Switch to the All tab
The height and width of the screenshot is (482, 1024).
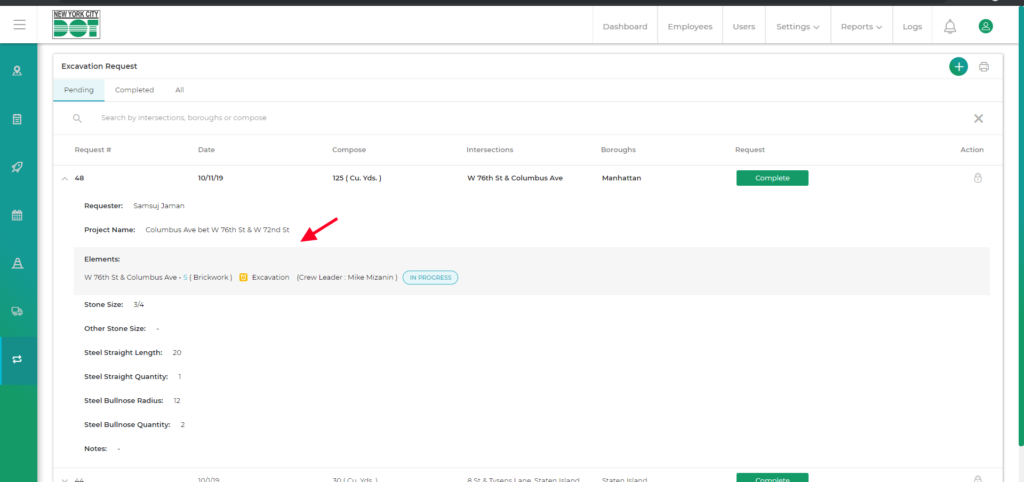(179, 90)
